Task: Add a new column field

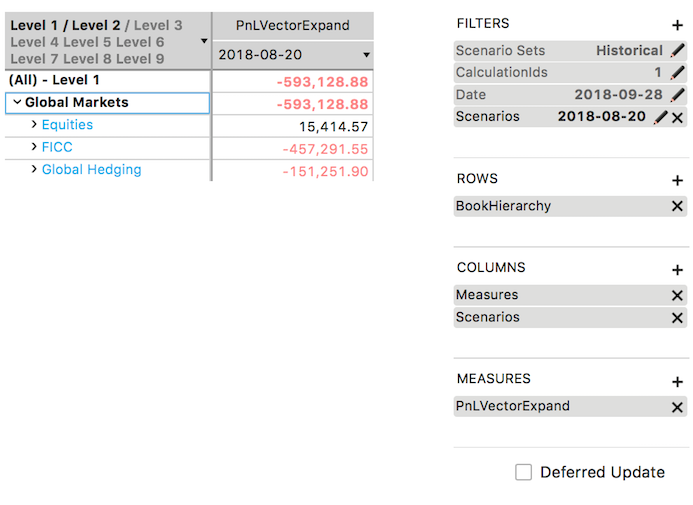Action: click(x=677, y=270)
